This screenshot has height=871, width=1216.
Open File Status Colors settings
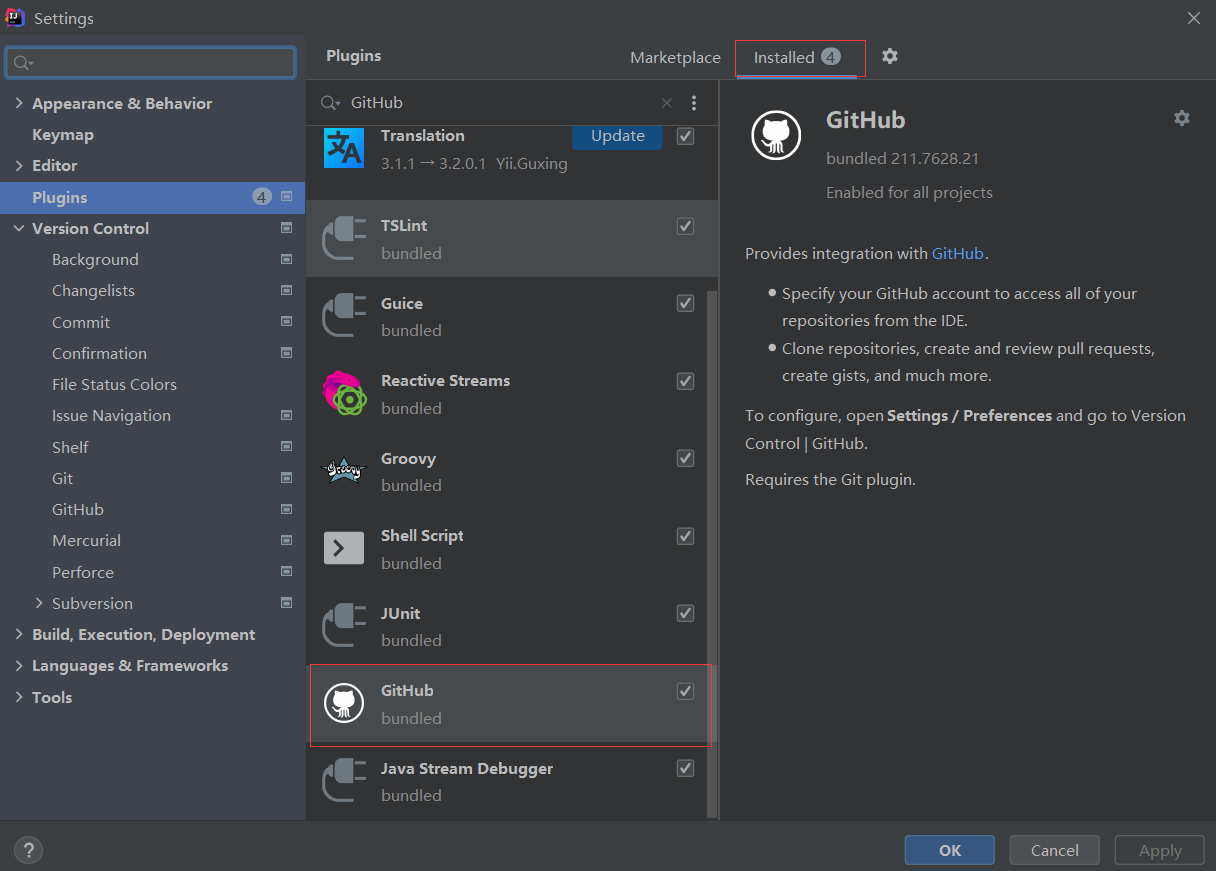pyautogui.click(x=114, y=384)
